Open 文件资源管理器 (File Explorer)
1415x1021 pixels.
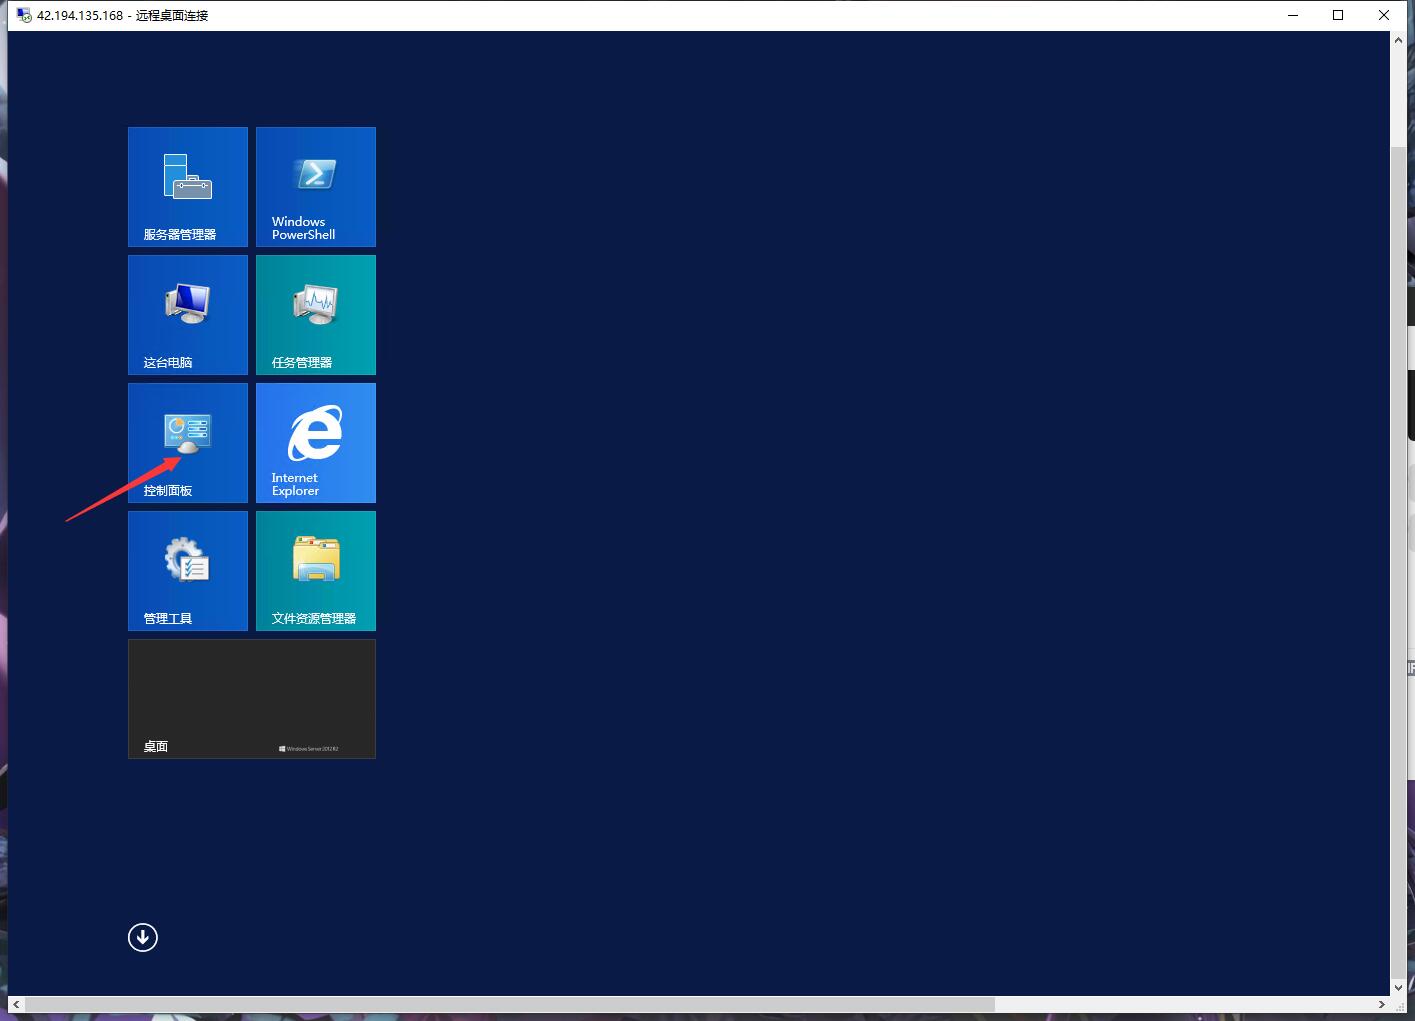pyautogui.click(x=315, y=571)
